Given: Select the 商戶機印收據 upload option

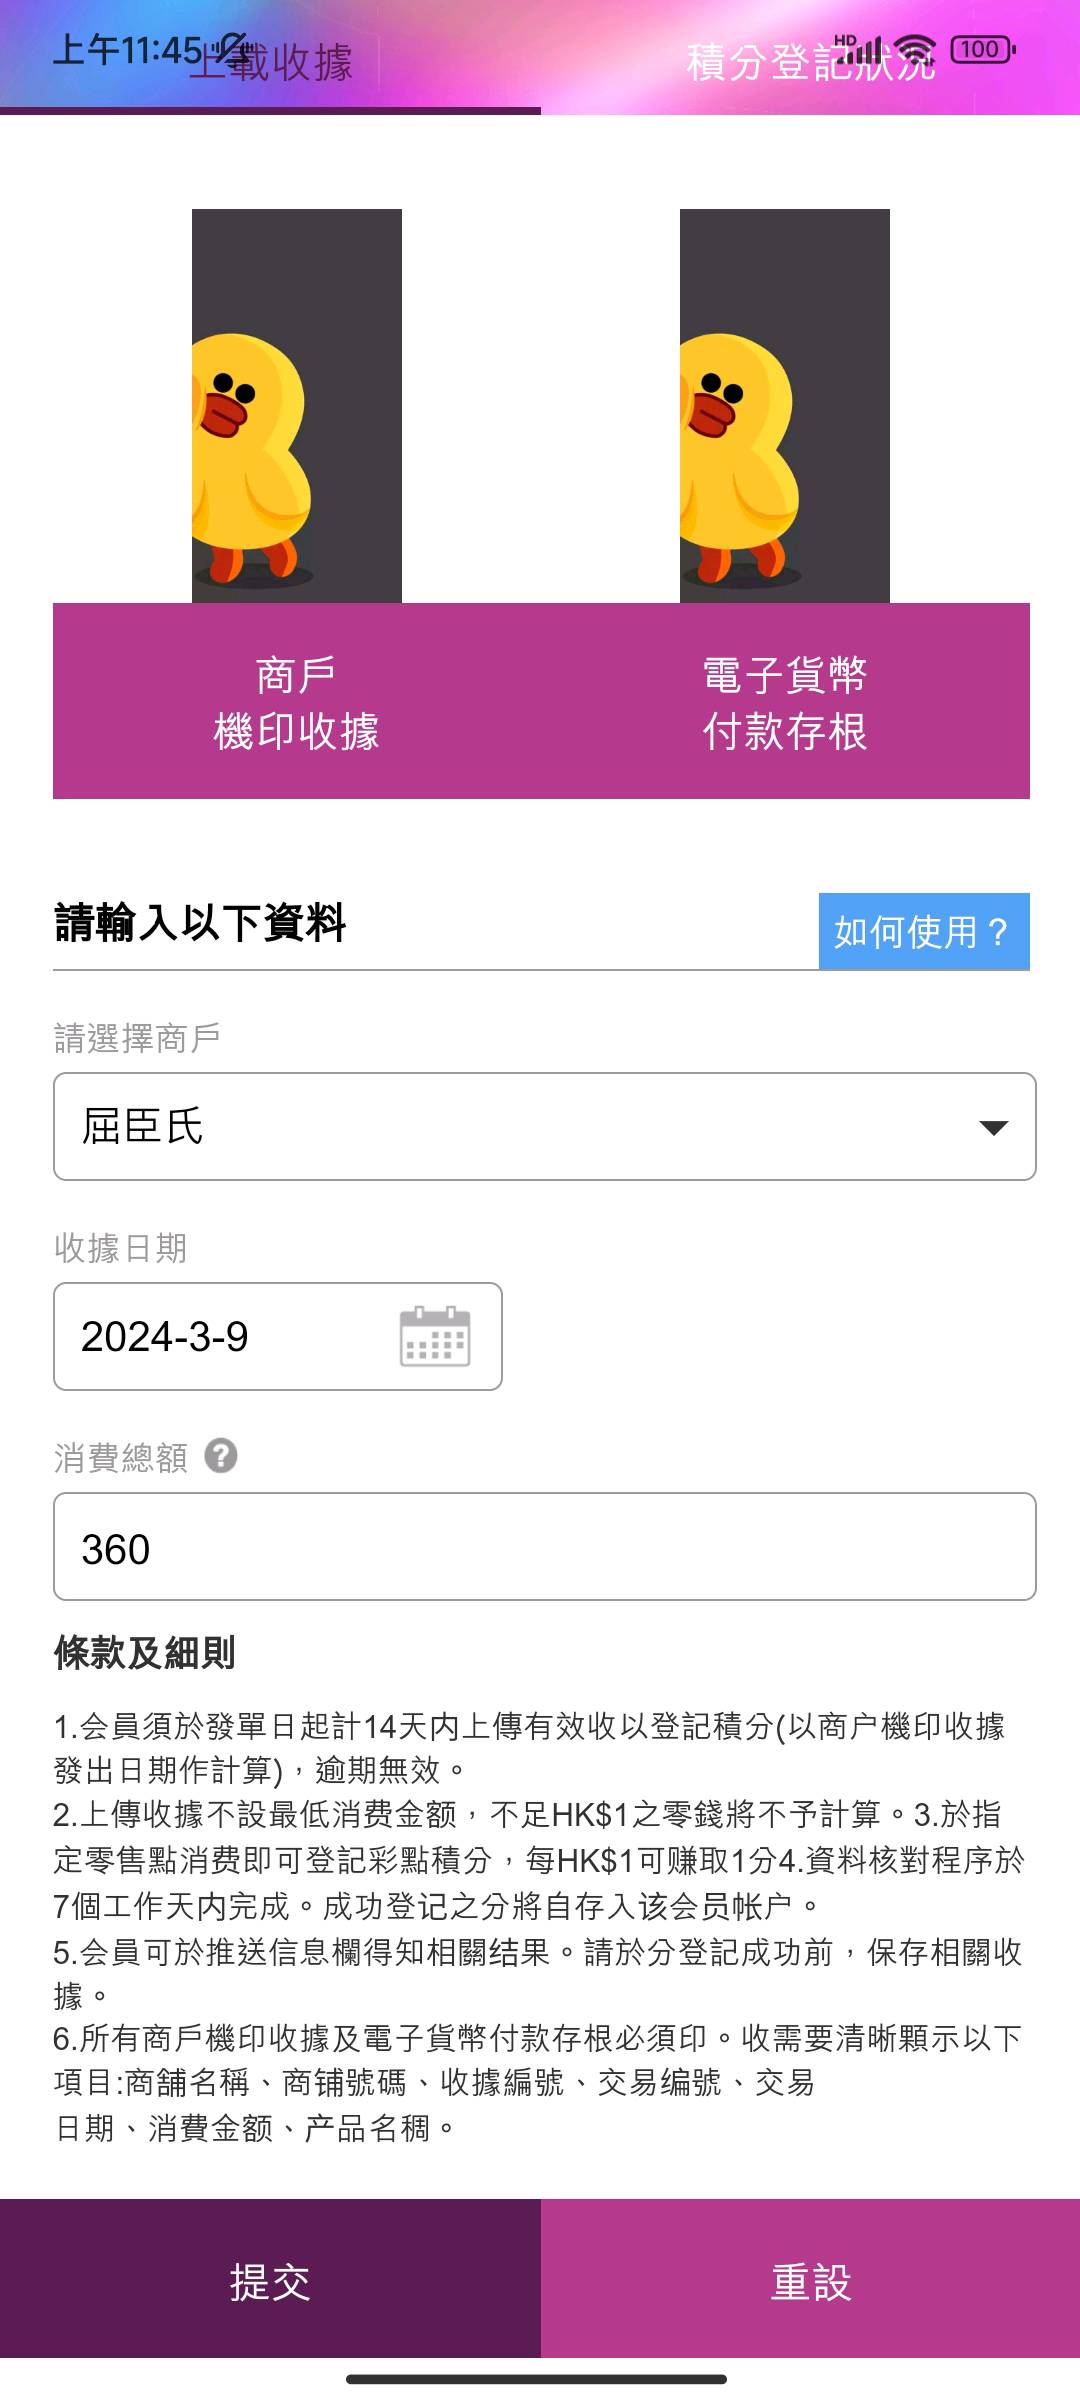Looking at the screenshot, I should pyautogui.click(x=297, y=702).
